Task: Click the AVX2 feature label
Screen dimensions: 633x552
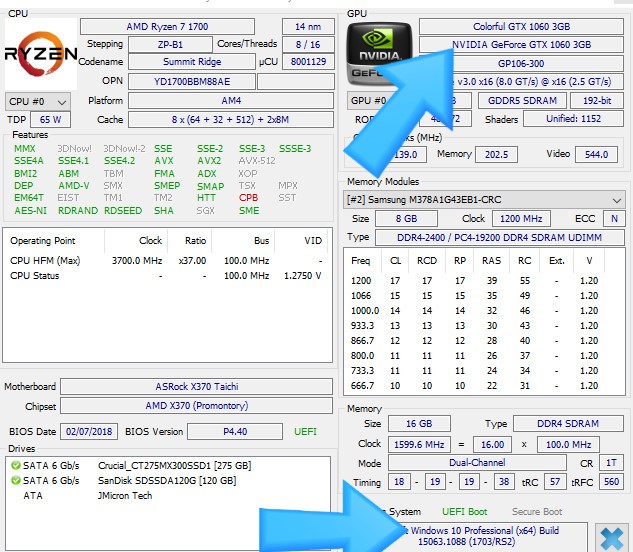Action: [209, 161]
